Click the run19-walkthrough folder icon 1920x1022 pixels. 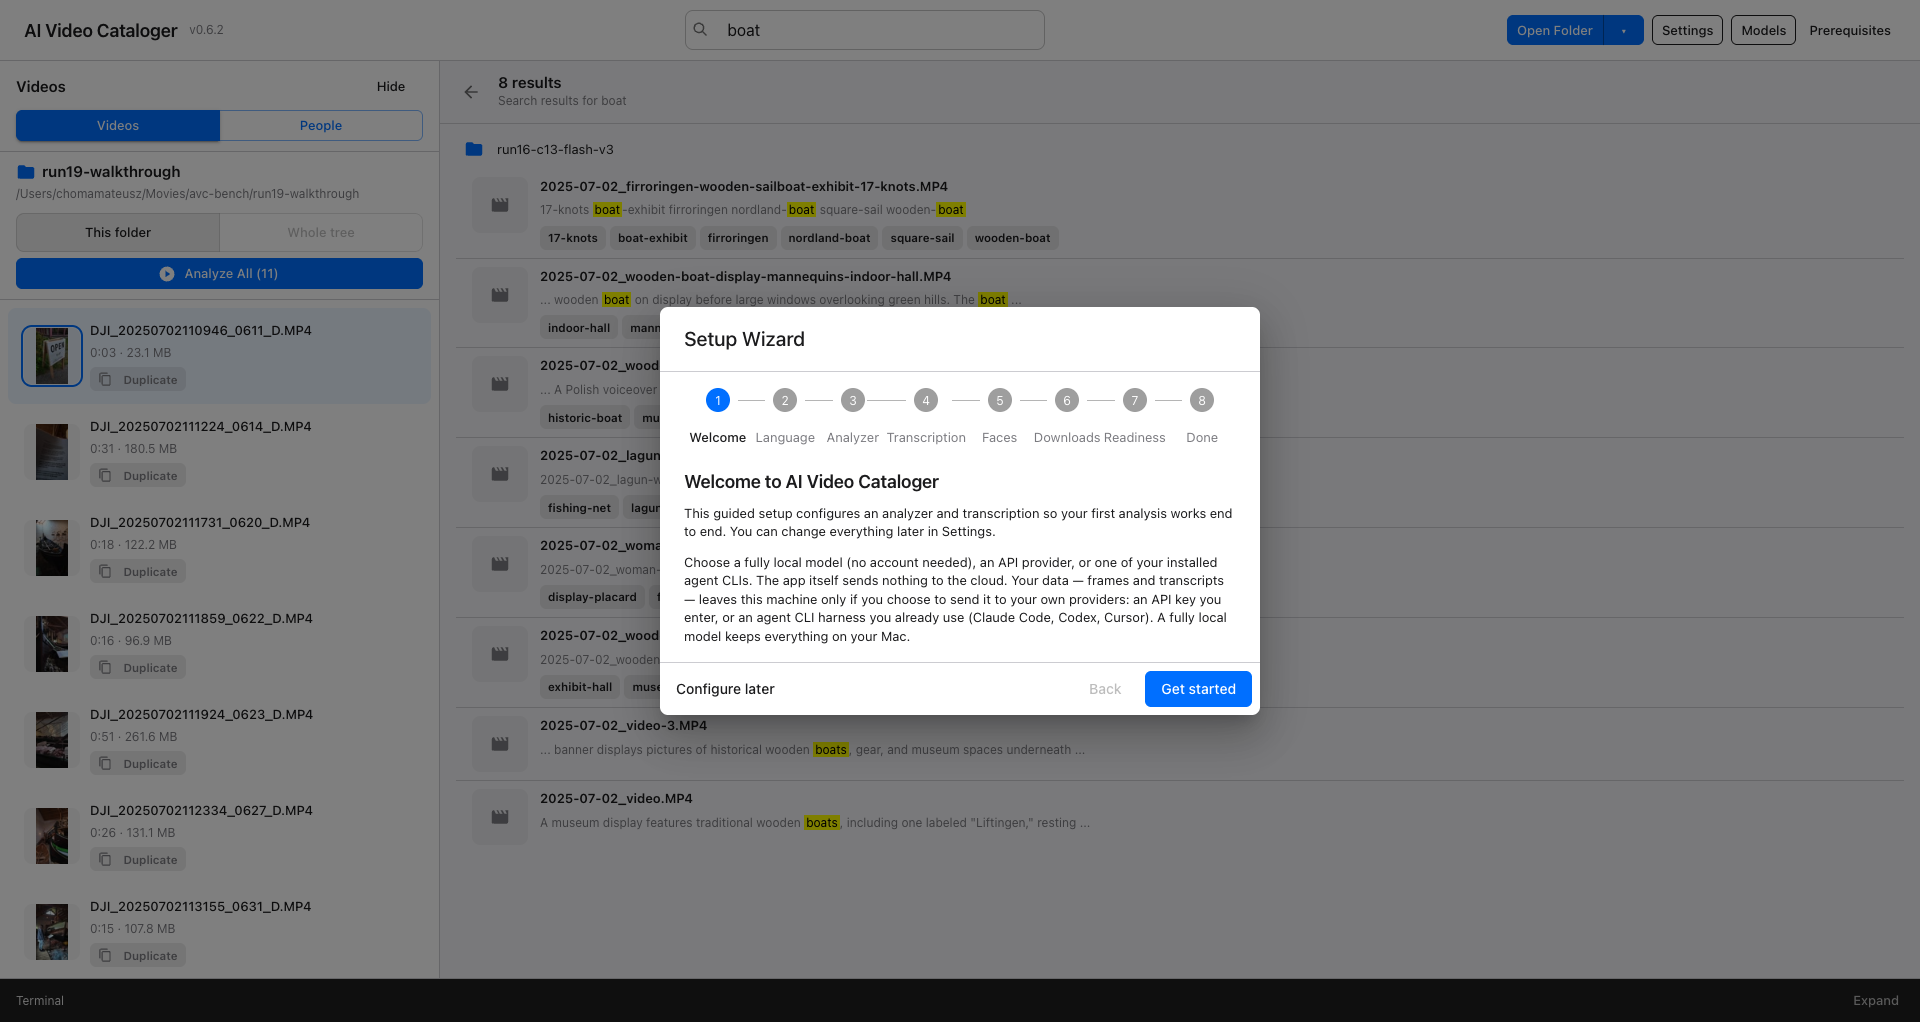point(26,172)
